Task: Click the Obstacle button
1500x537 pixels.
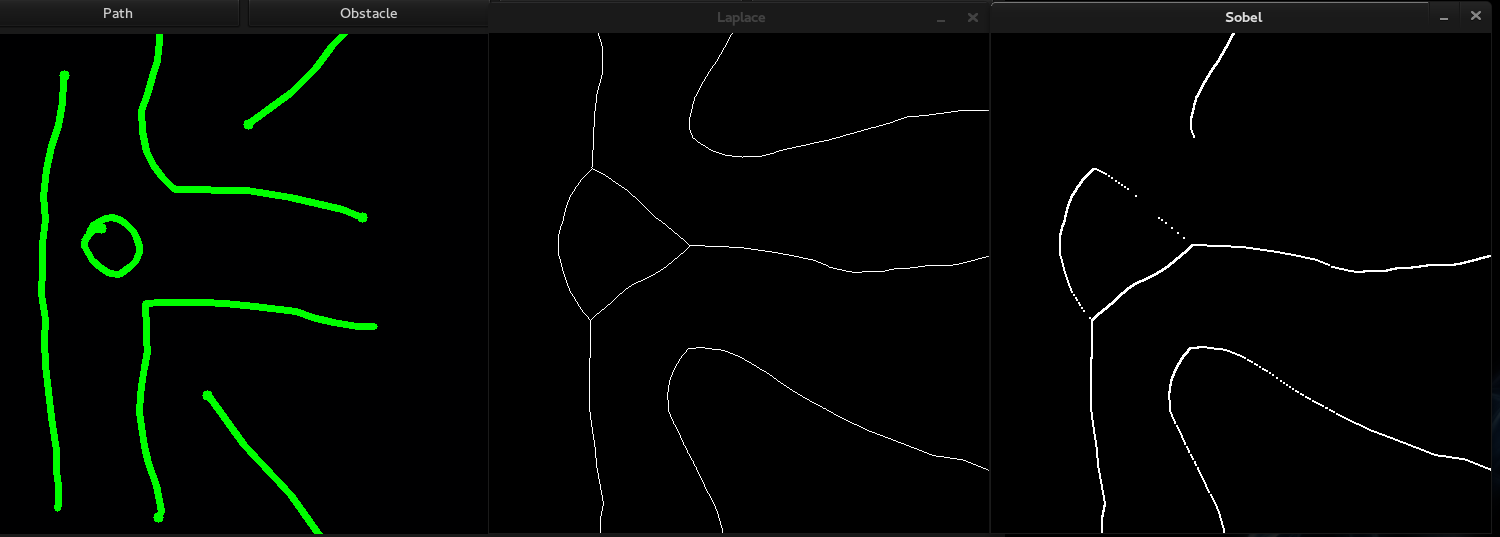Action: (x=368, y=13)
